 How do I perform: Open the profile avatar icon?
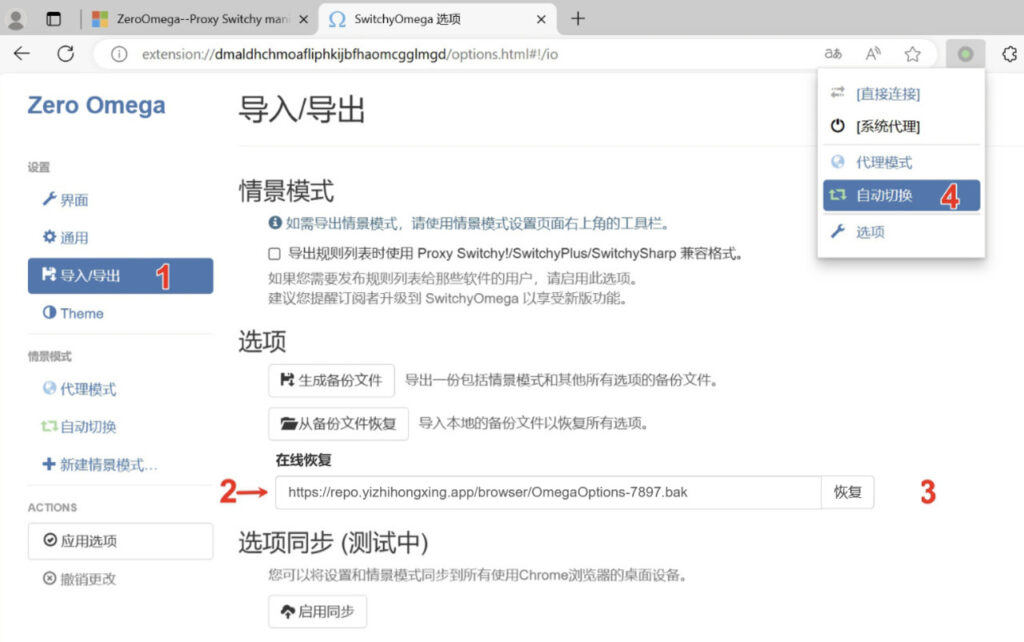coord(16,19)
